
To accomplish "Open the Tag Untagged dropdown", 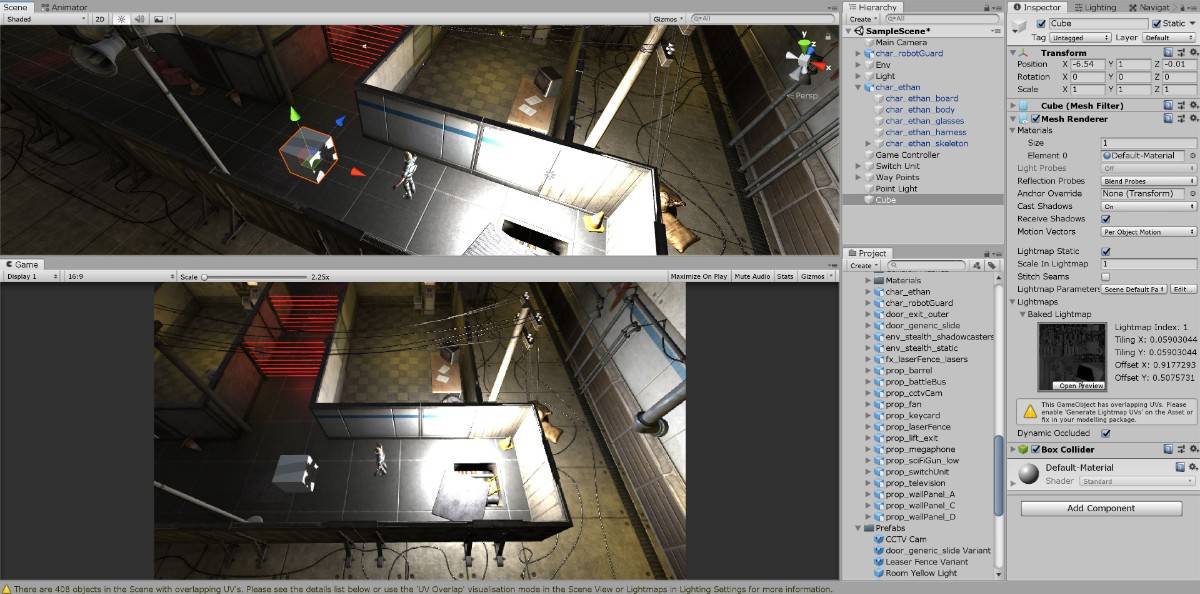I will (x=1081, y=37).
